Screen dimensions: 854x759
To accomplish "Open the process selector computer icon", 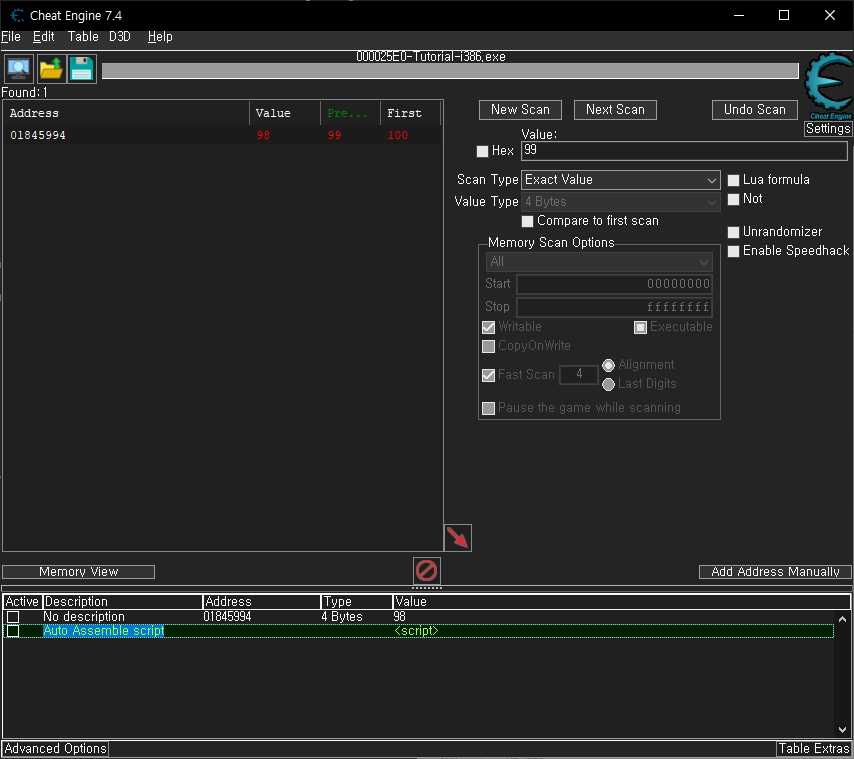I will 19,69.
